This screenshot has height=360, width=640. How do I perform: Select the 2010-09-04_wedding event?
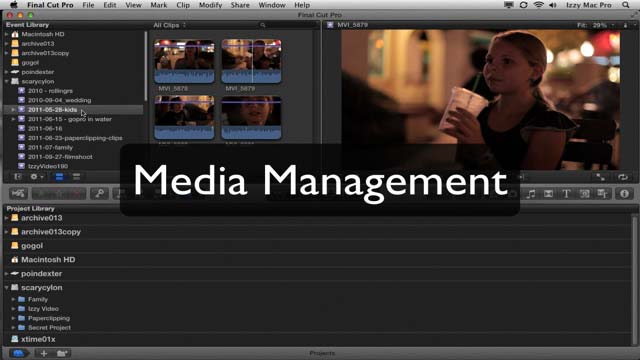[60, 100]
